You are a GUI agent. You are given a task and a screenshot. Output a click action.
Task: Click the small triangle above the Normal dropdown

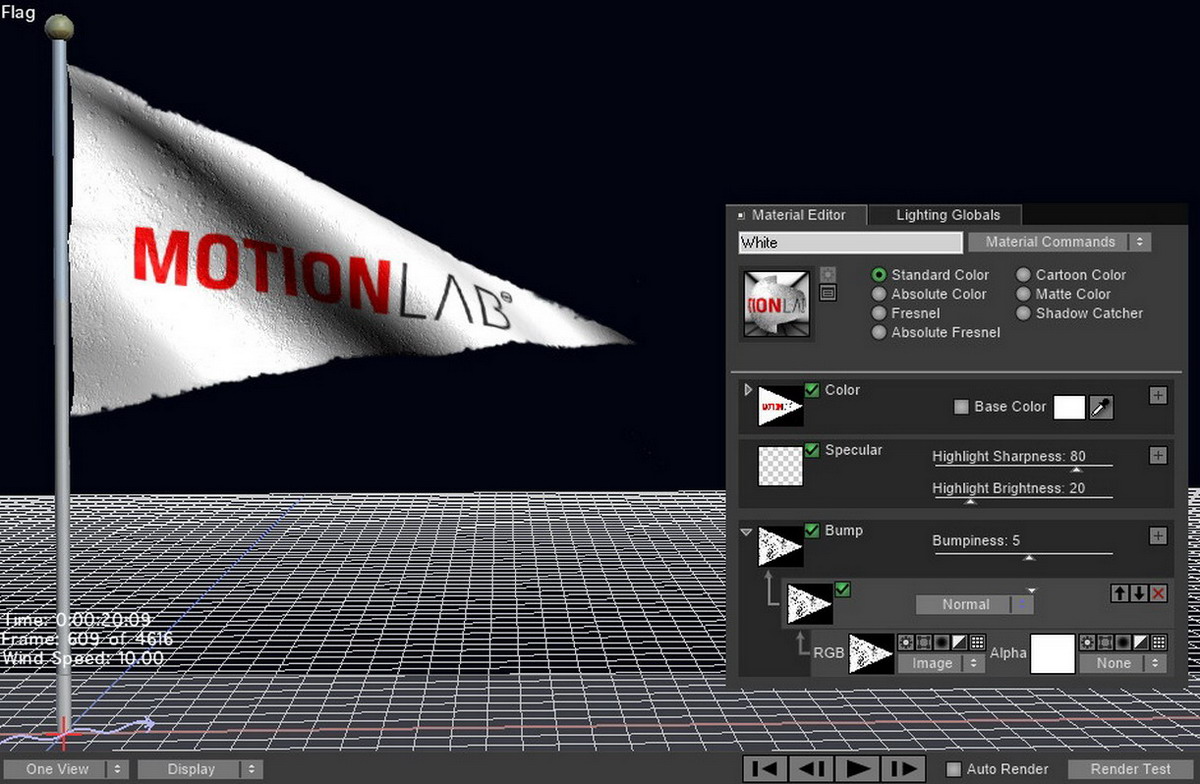click(x=1032, y=590)
